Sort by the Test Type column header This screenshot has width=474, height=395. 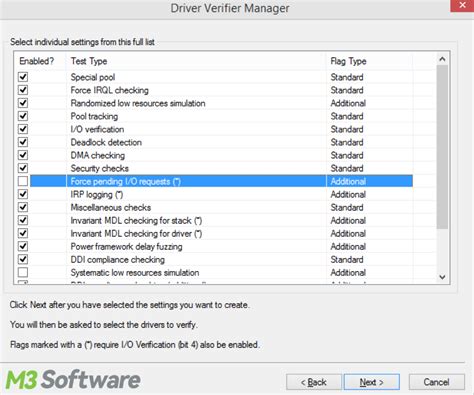(89, 61)
